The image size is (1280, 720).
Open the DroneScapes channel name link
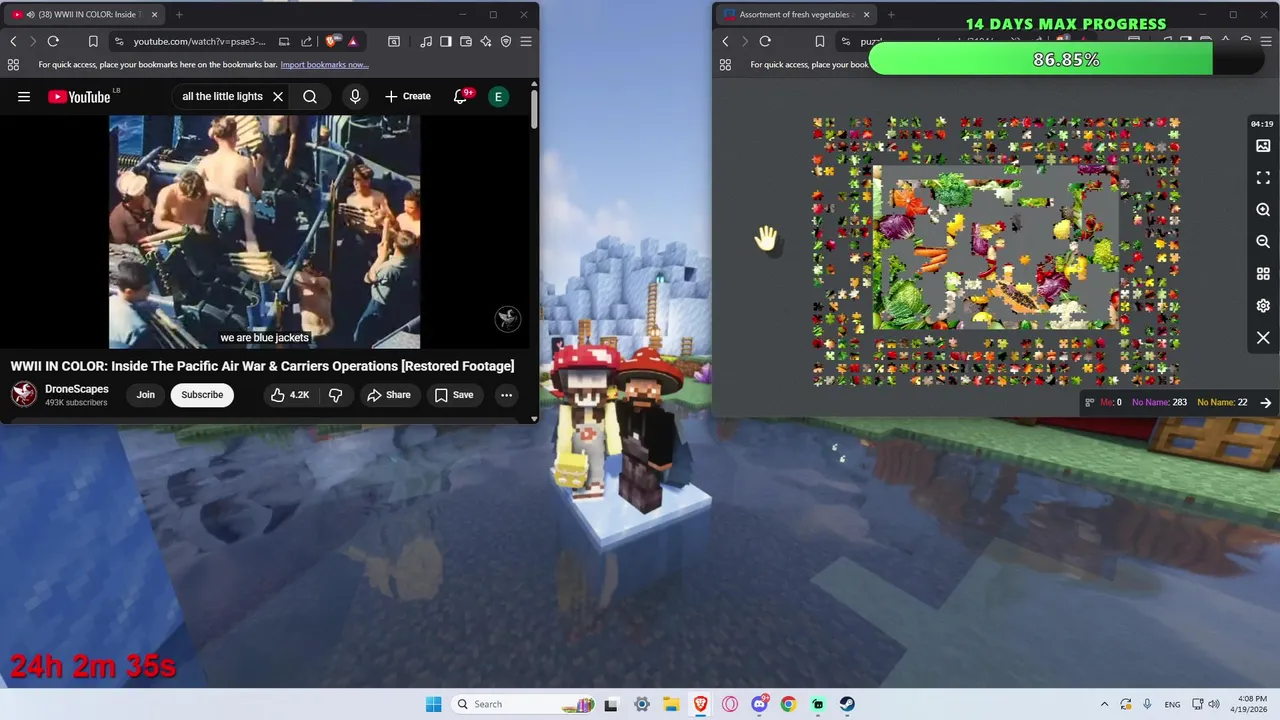tap(77, 389)
